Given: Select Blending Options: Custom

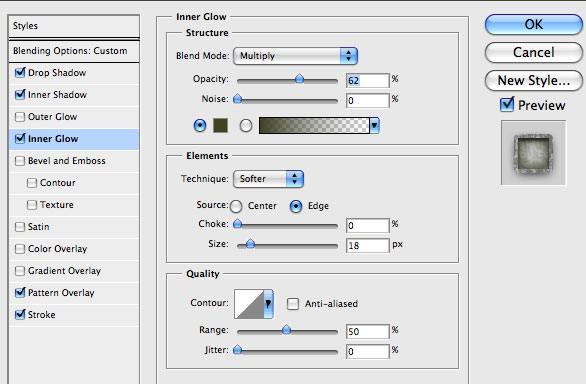Looking at the screenshot, I should [x=74, y=51].
